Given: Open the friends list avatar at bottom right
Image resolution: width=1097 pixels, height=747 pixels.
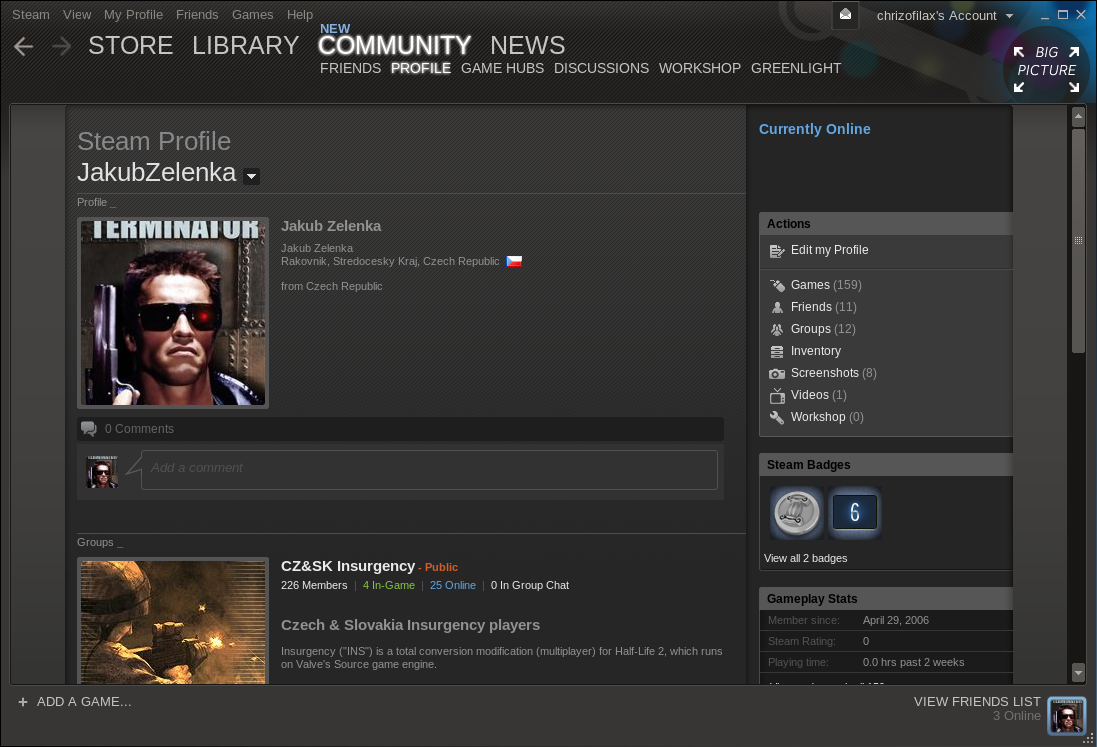Looking at the screenshot, I should click(1066, 716).
